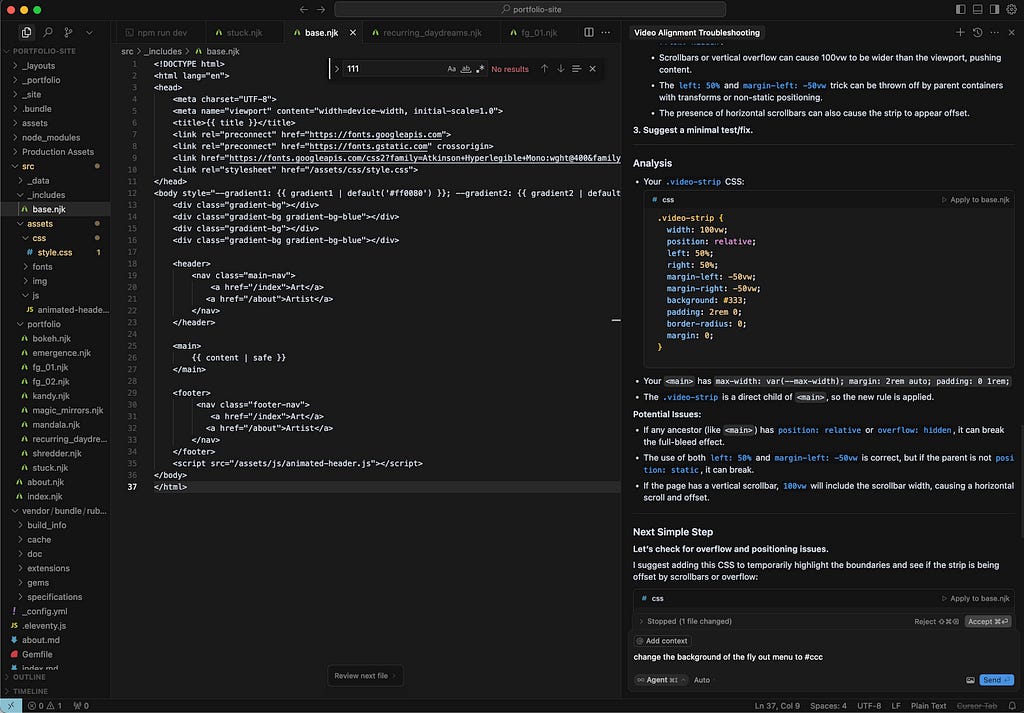Toggle Match Whole Word in find widget

coord(466,69)
